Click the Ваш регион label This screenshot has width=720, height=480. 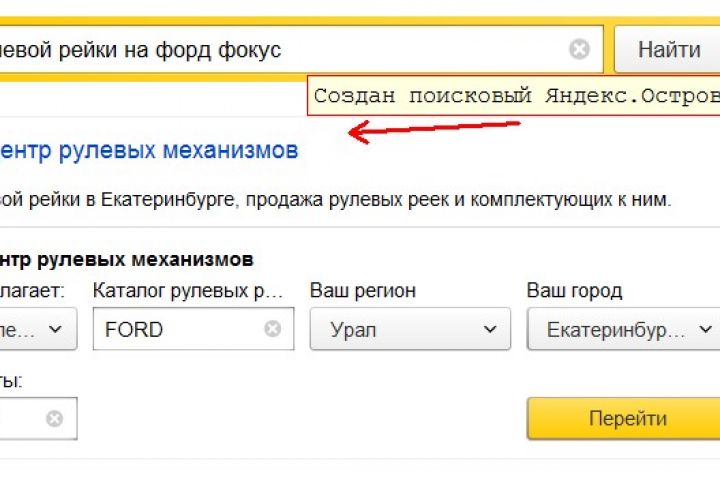pos(363,291)
